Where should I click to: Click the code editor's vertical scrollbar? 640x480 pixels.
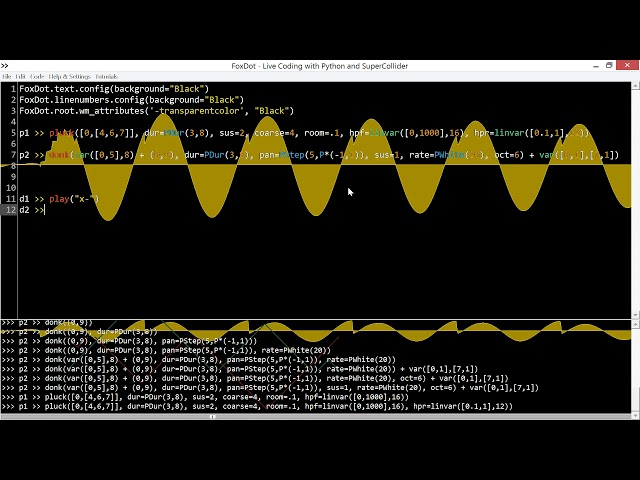(635, 200)
